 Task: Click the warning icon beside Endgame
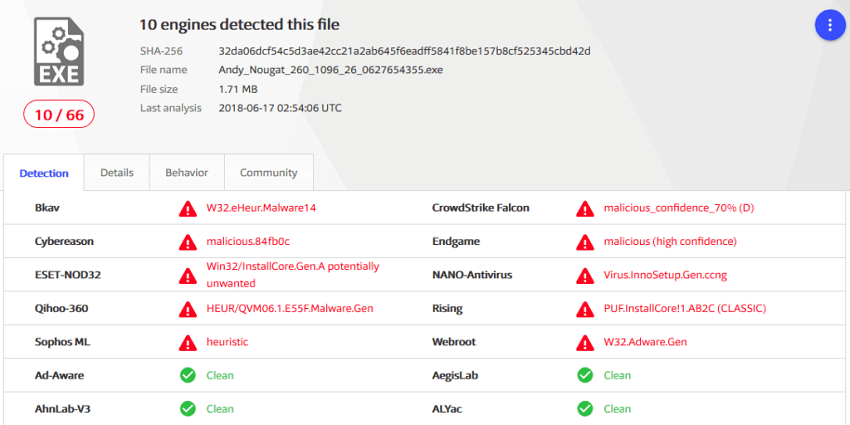pos(585,242)
